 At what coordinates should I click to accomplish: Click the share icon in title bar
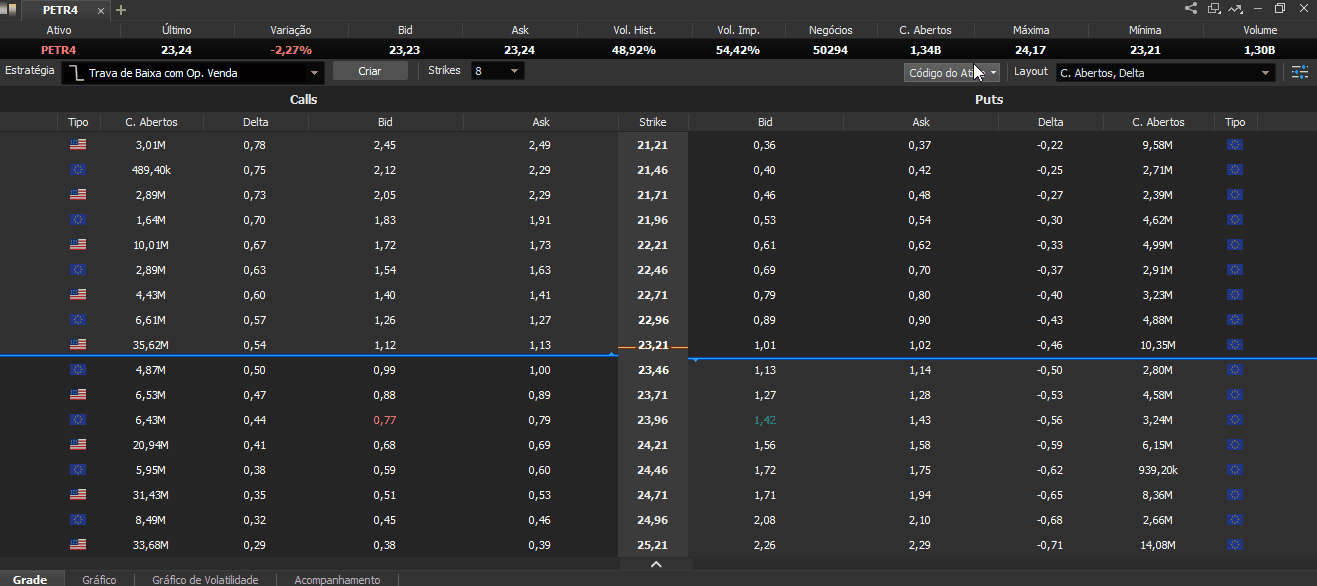tap(1191, 9)
